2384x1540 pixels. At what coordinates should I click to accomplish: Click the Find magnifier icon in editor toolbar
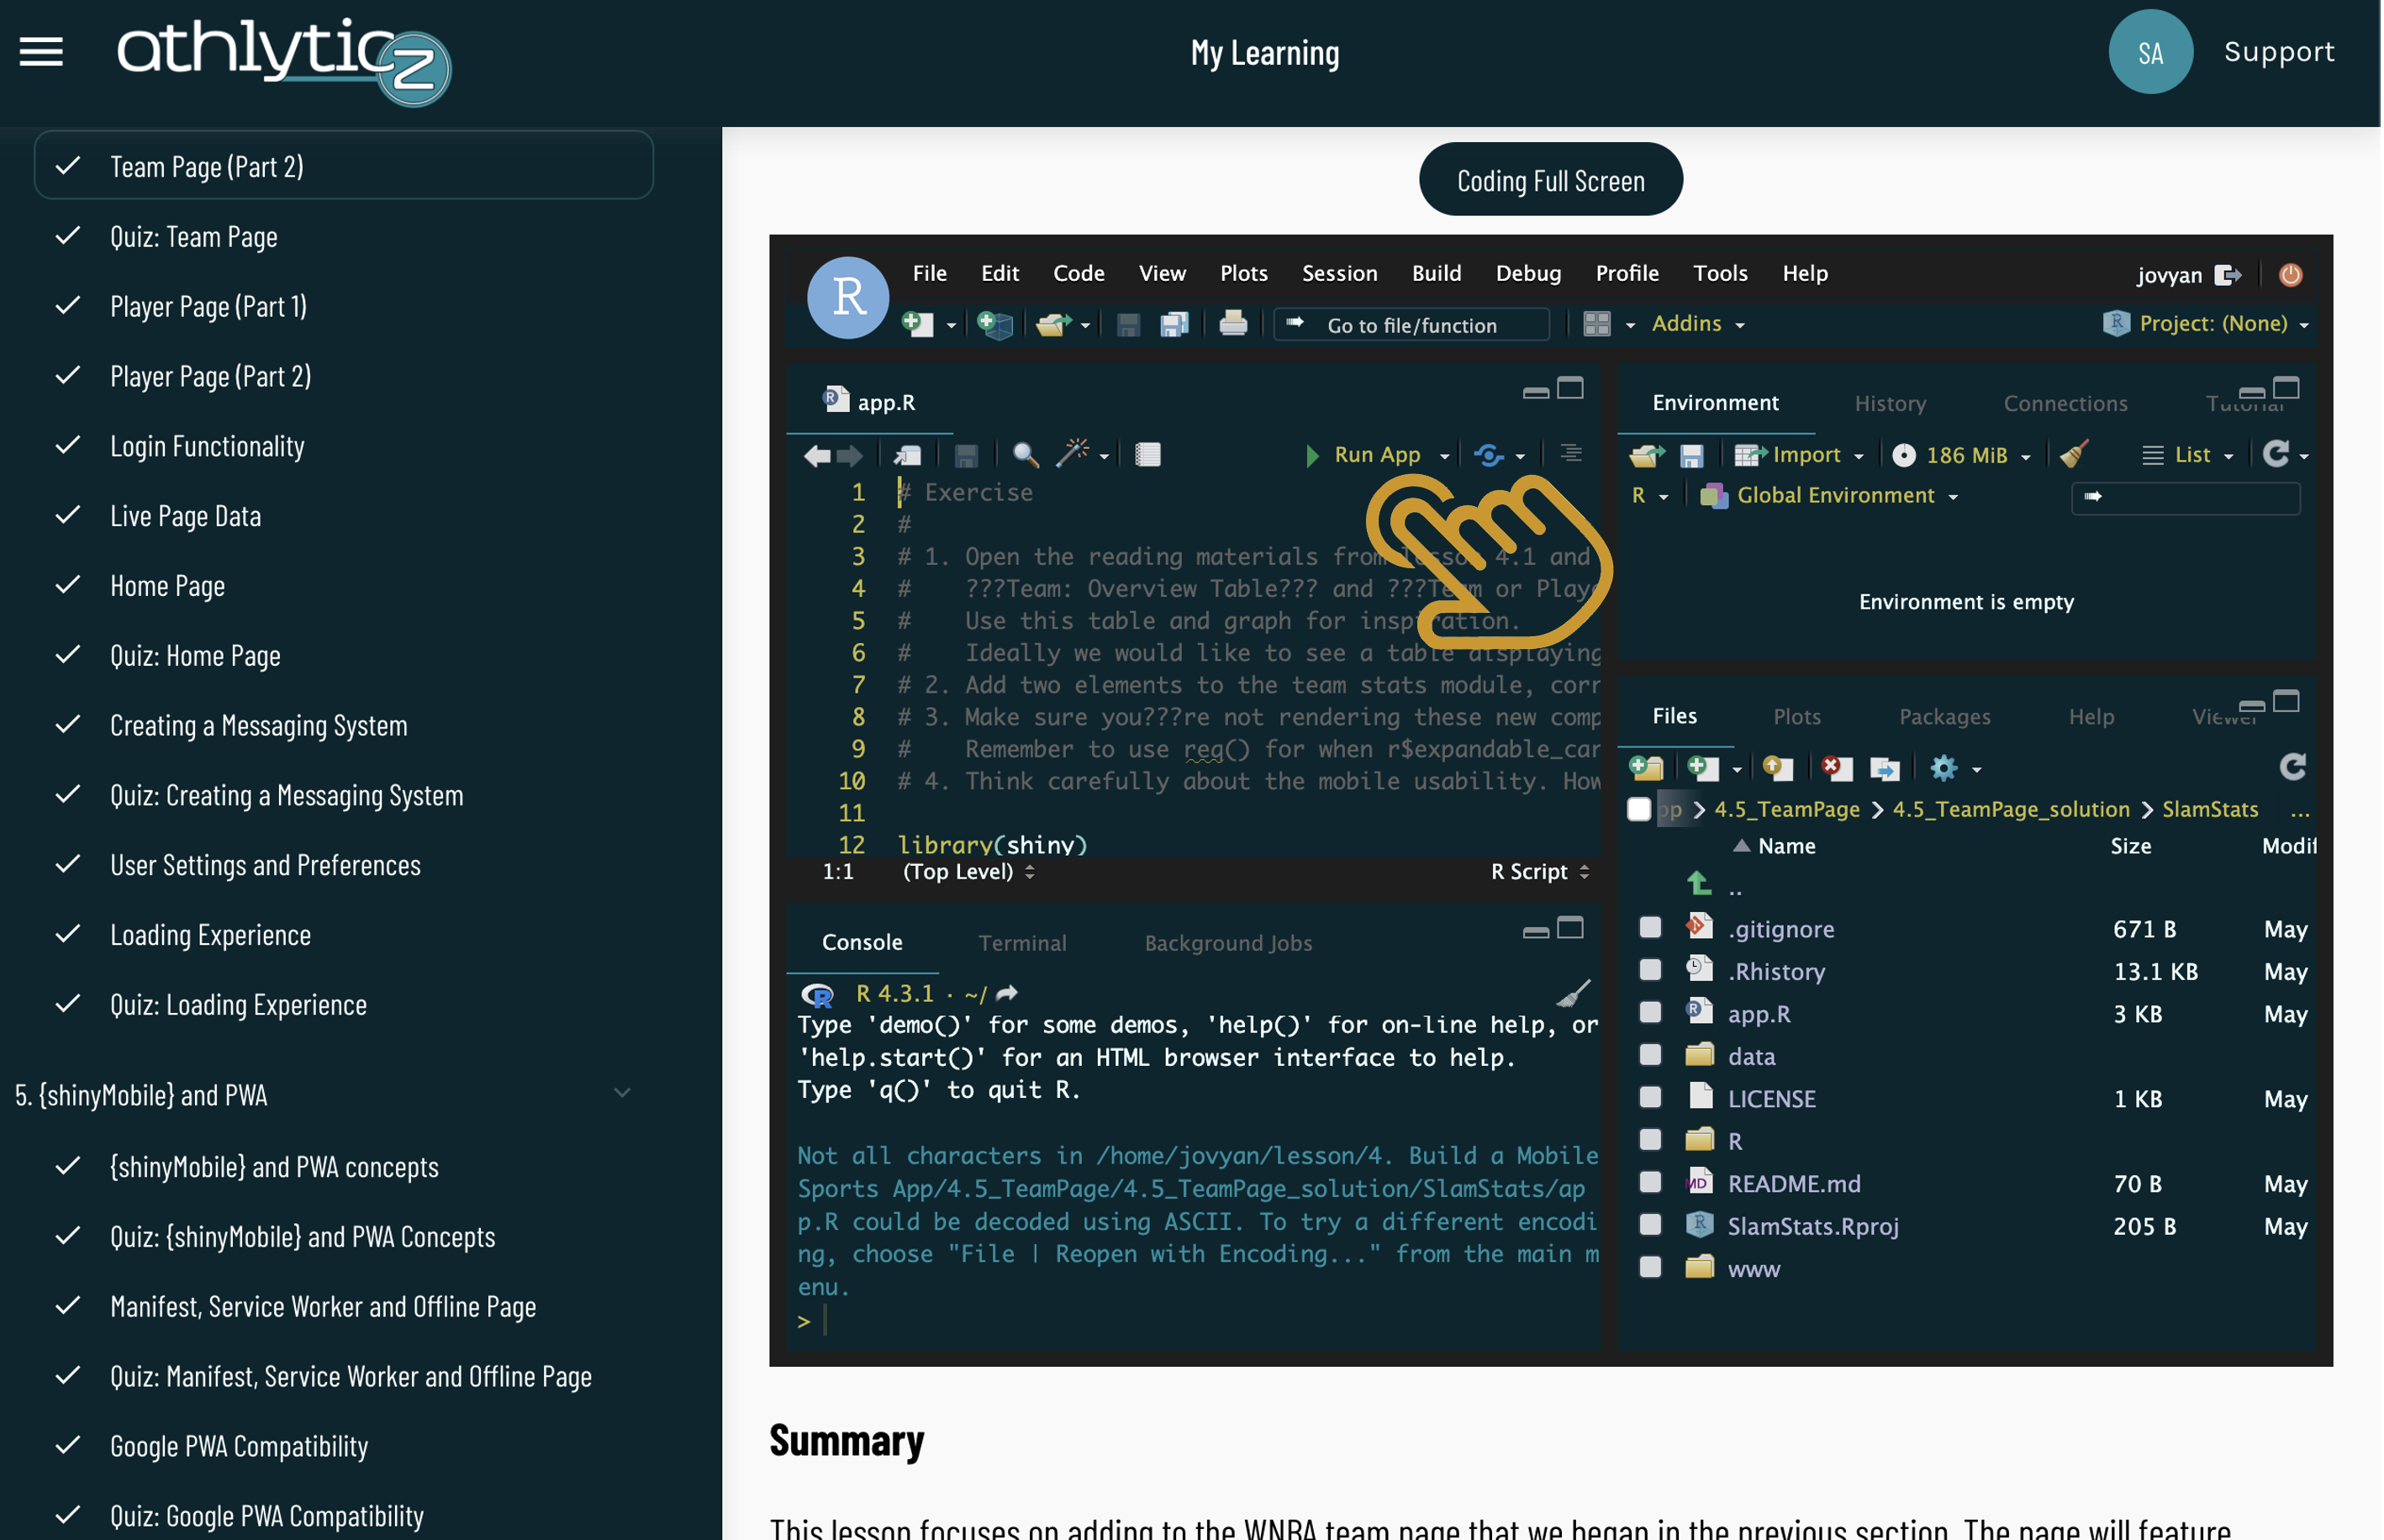1026,456
